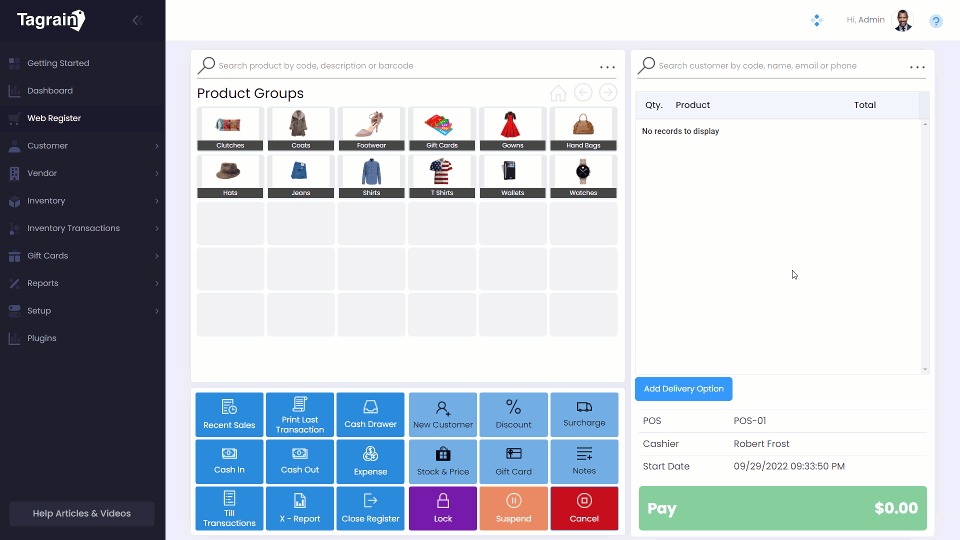This screenshot has width=960, height=540.
Task: Collapse the sidebar with double-chevron icon
Action: point(137,20)
